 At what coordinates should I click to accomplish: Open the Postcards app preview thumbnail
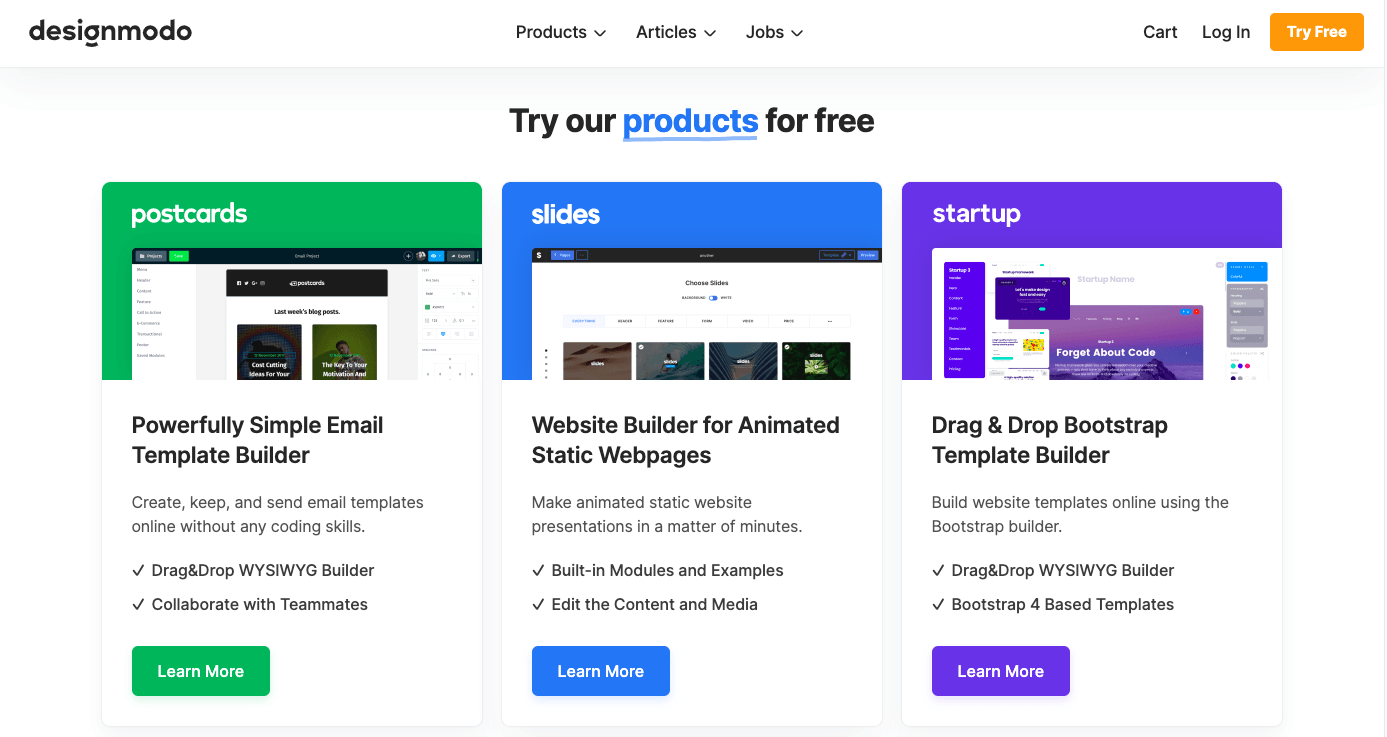(x=307, y=314)
